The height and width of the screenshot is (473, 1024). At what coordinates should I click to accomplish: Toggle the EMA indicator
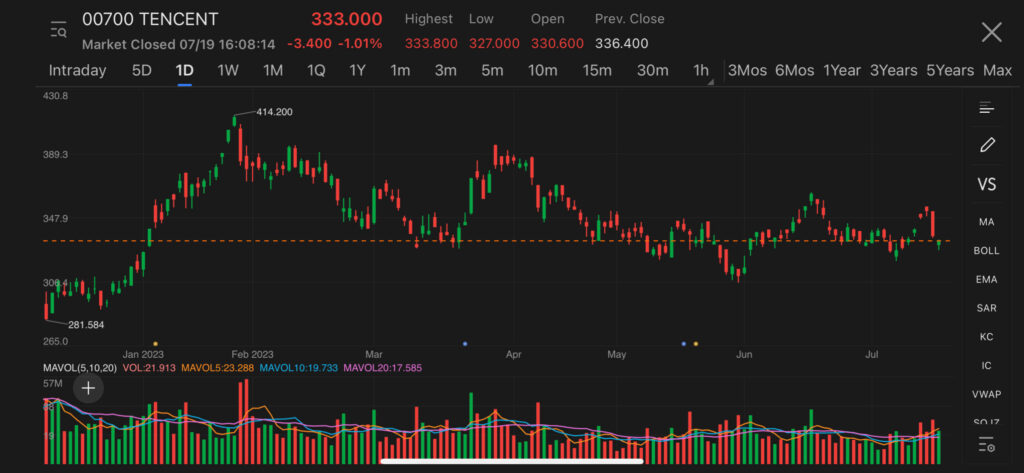click(986, 280)
